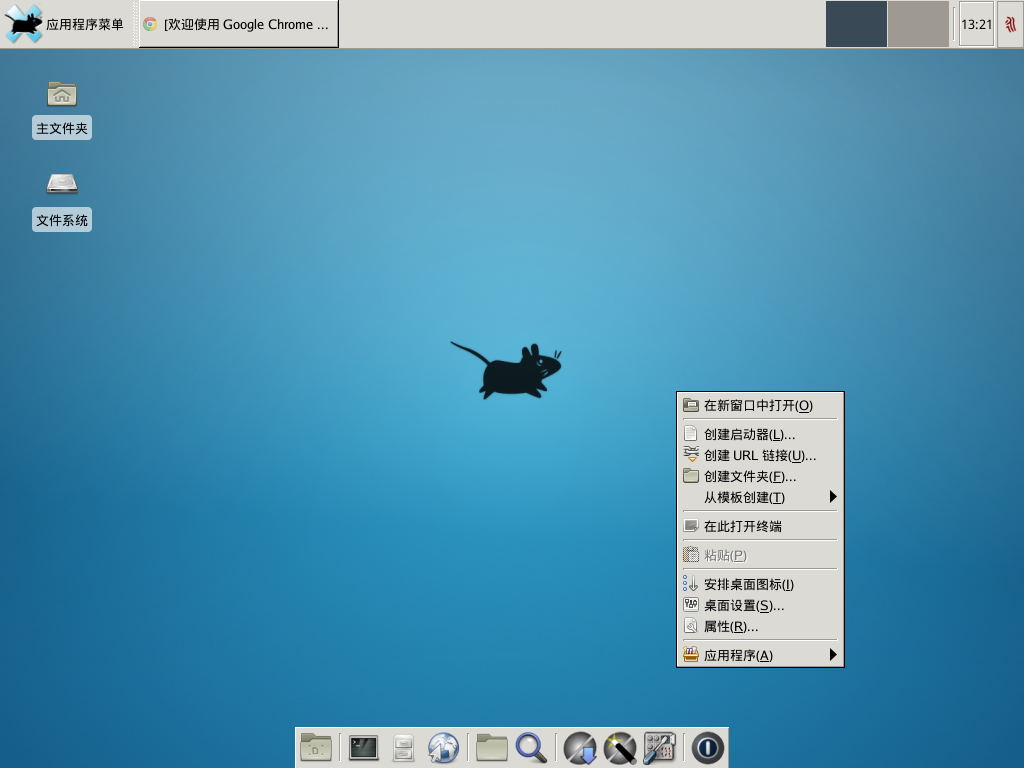Viewport: 1024px width, 768px height.
Task: Click the terminal icon beside 在此打开终端
Action: [x=691, y=526]
